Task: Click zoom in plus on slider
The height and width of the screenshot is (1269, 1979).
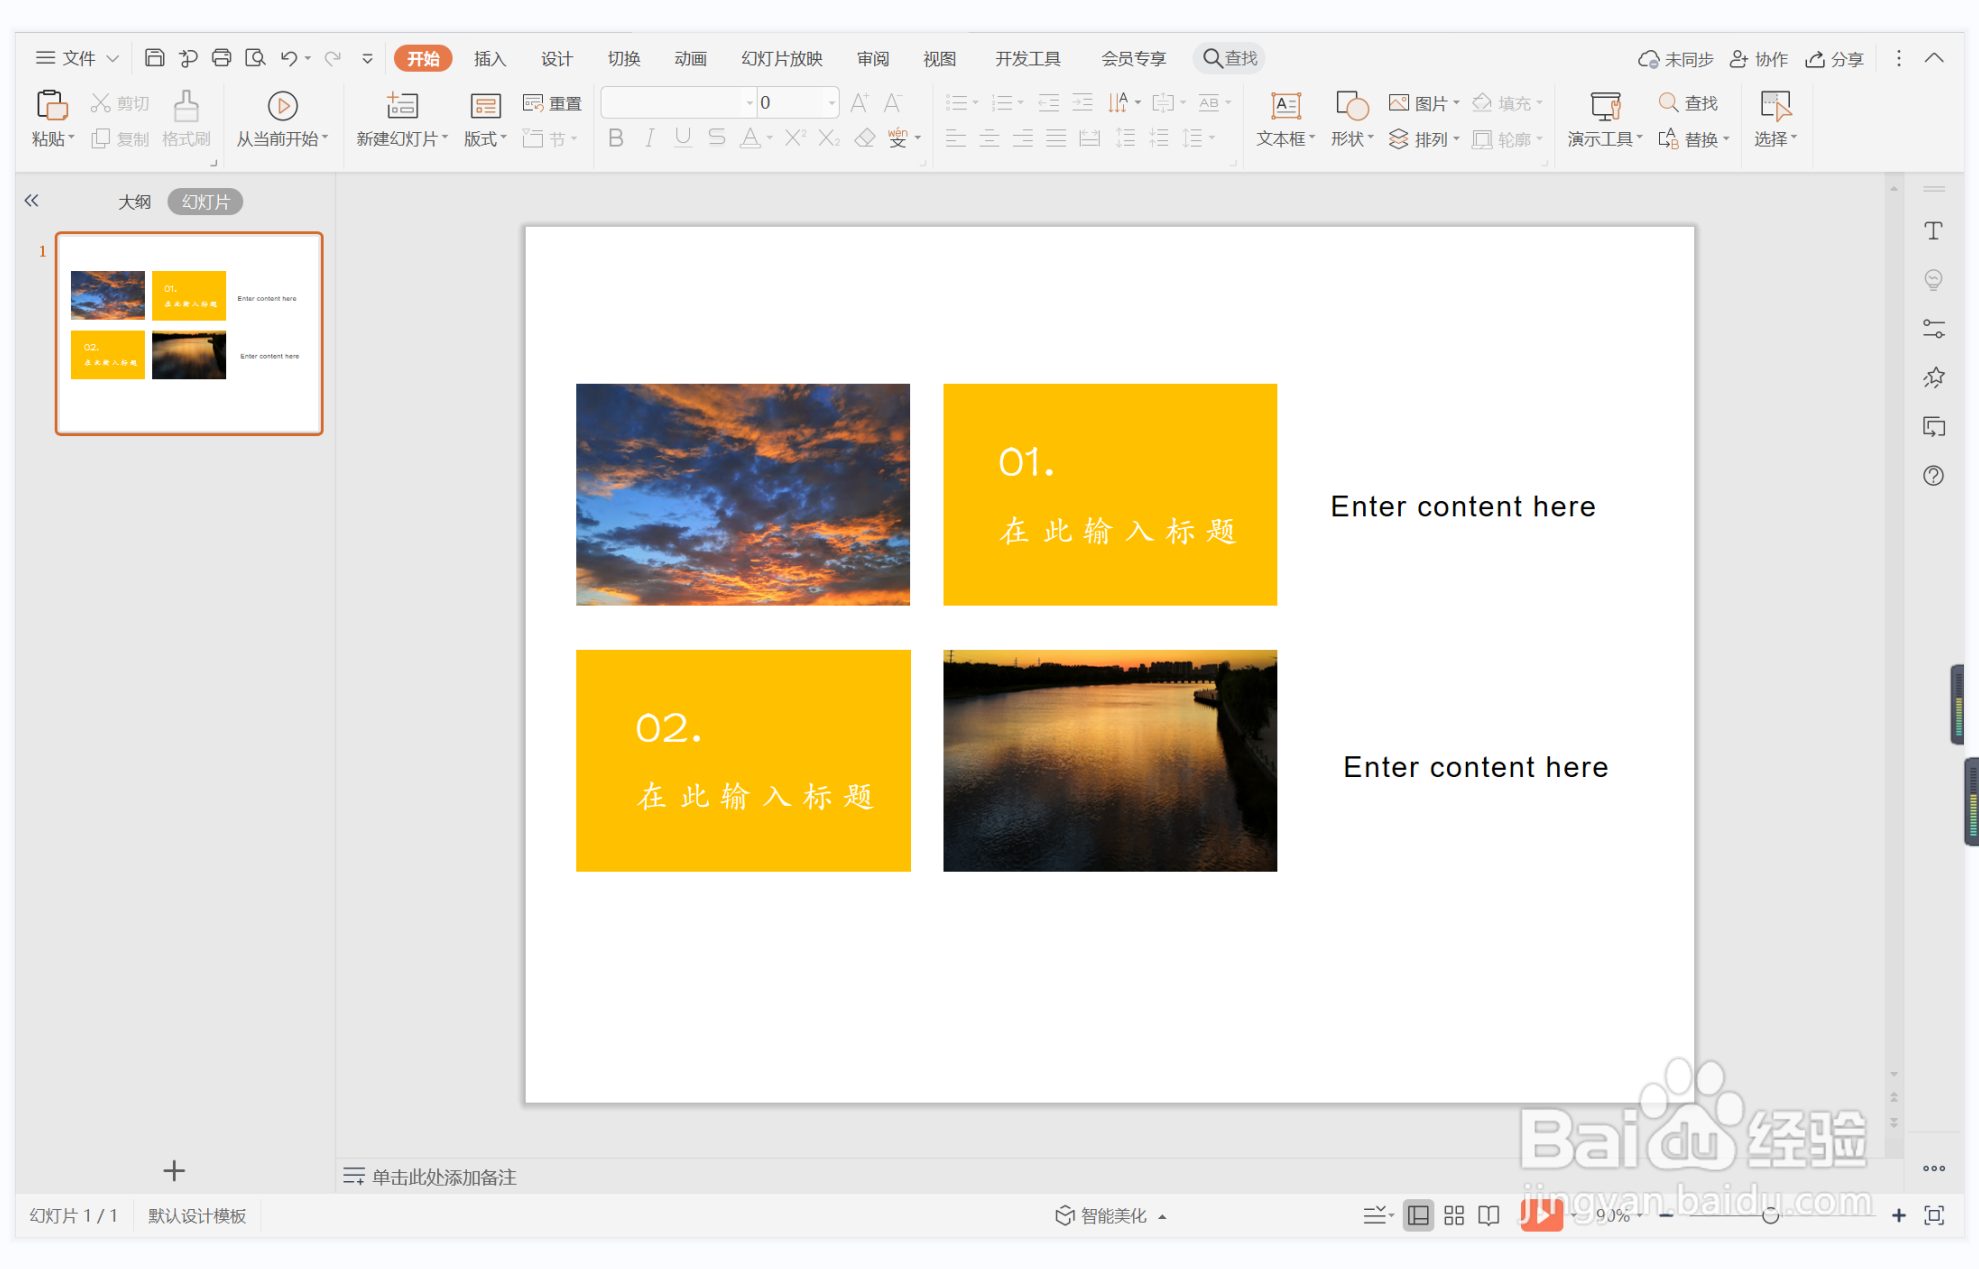Action: pyautogui.click(x=1898, y=1215)
